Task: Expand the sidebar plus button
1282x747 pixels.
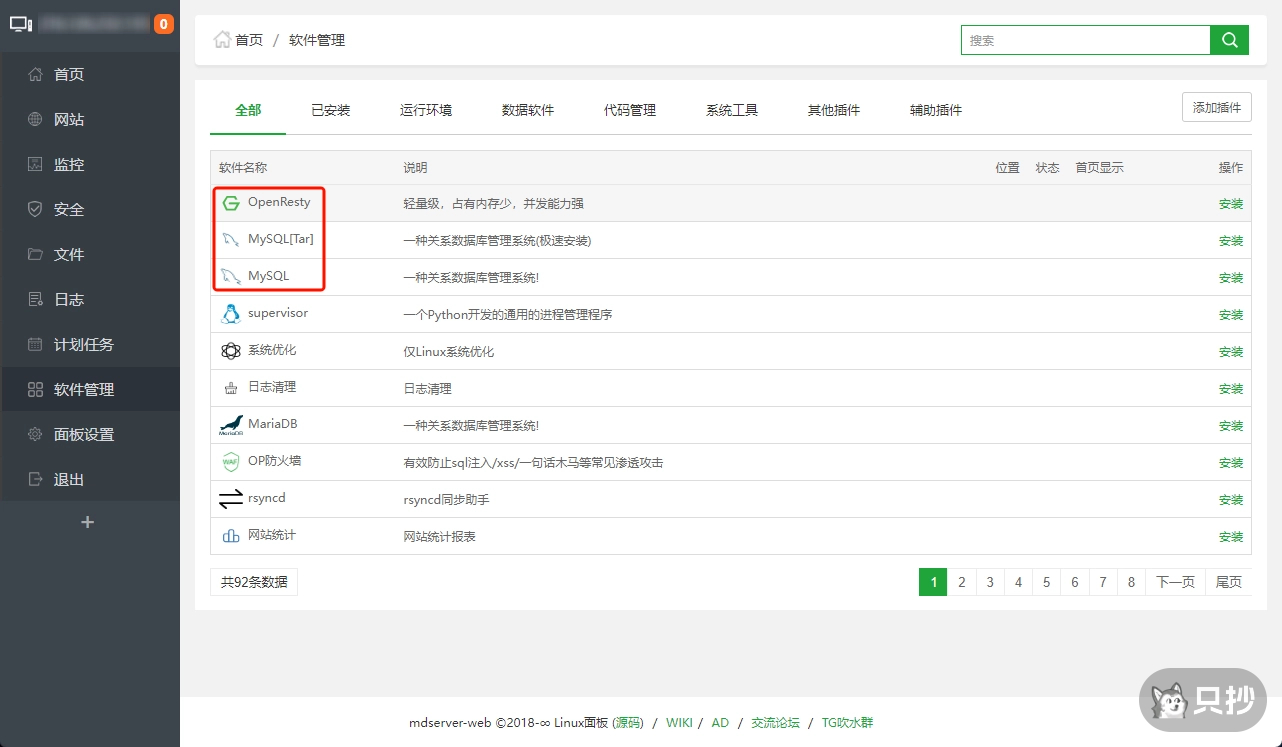Action: [x=88, y=521]
